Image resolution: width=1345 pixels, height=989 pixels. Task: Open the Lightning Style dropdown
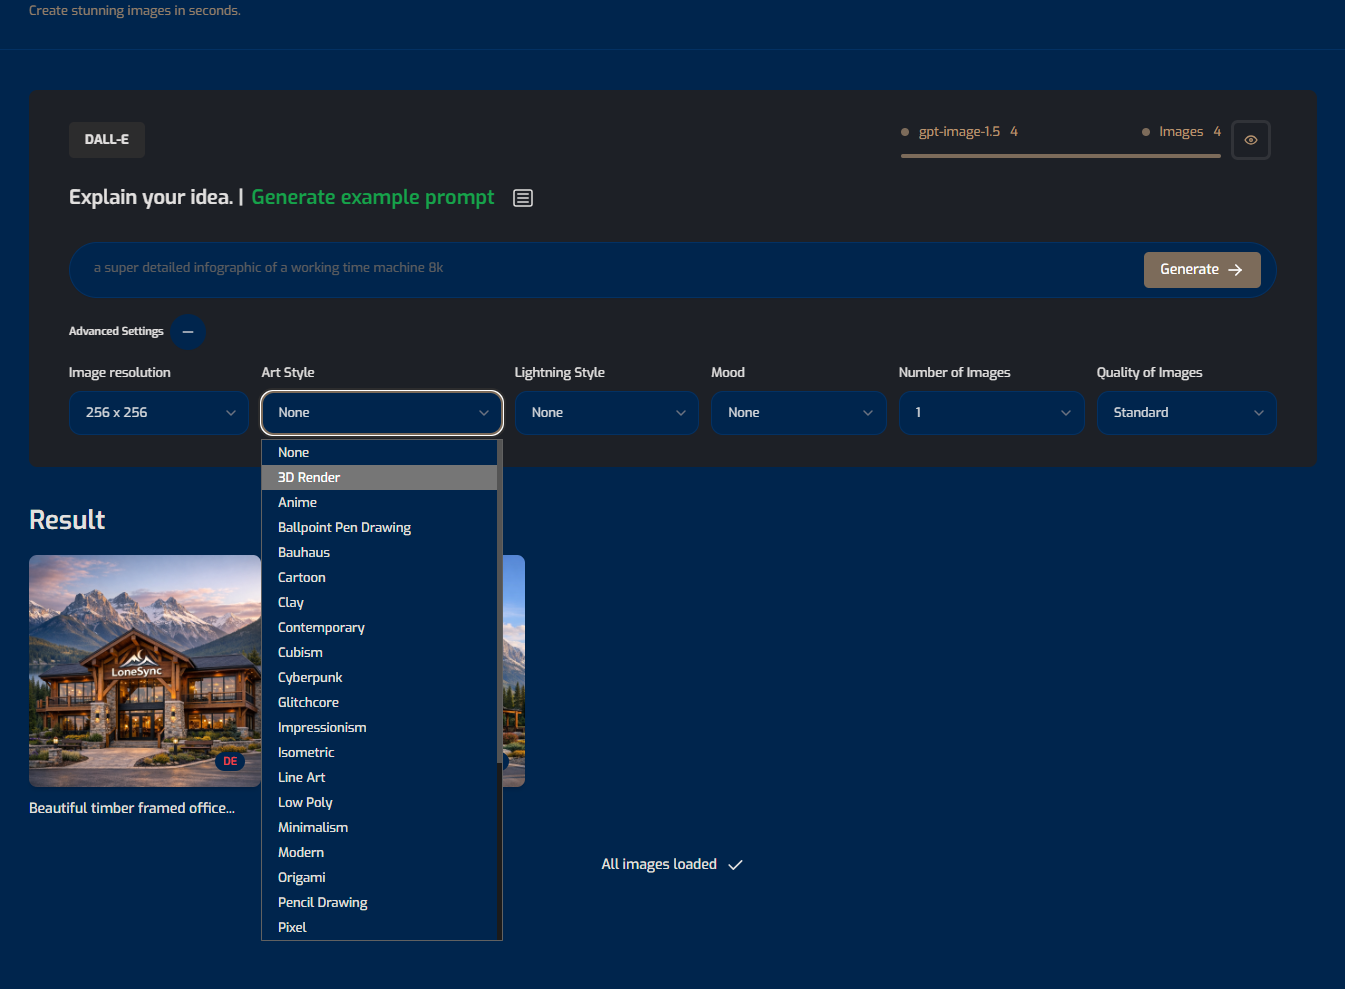pyautogui.click(x=607, y=413)
